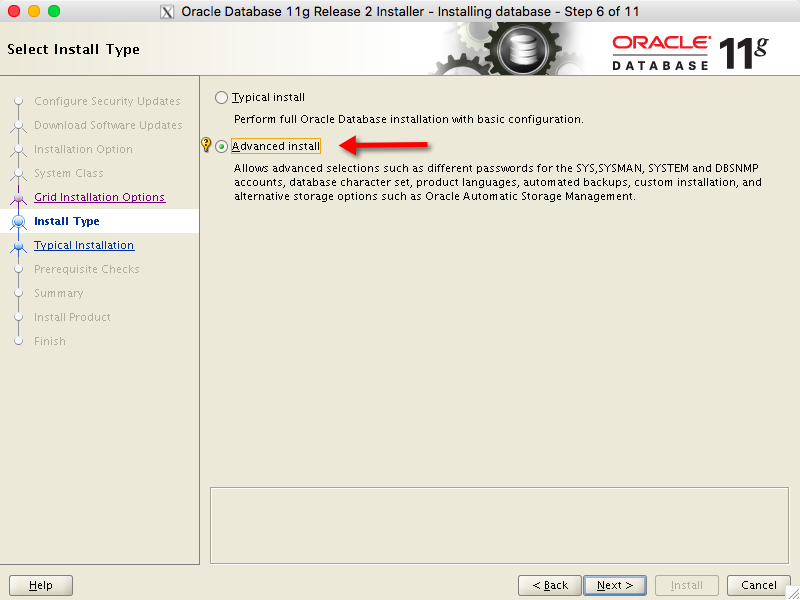
Task: Click the lightbulb hint icon beside Advanced install
Action: 207,146
